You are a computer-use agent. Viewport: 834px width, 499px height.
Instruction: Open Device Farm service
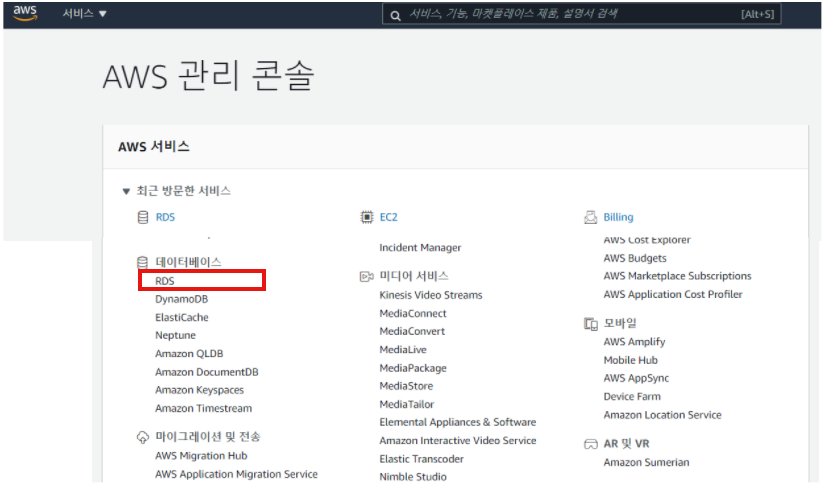coord(632,396)
